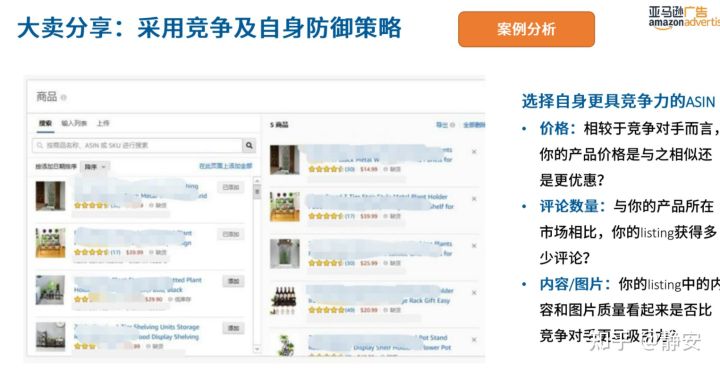Click the search results scrollbar thumb
The width and height of the screenshot is (720, 371).
click(257, 193)
